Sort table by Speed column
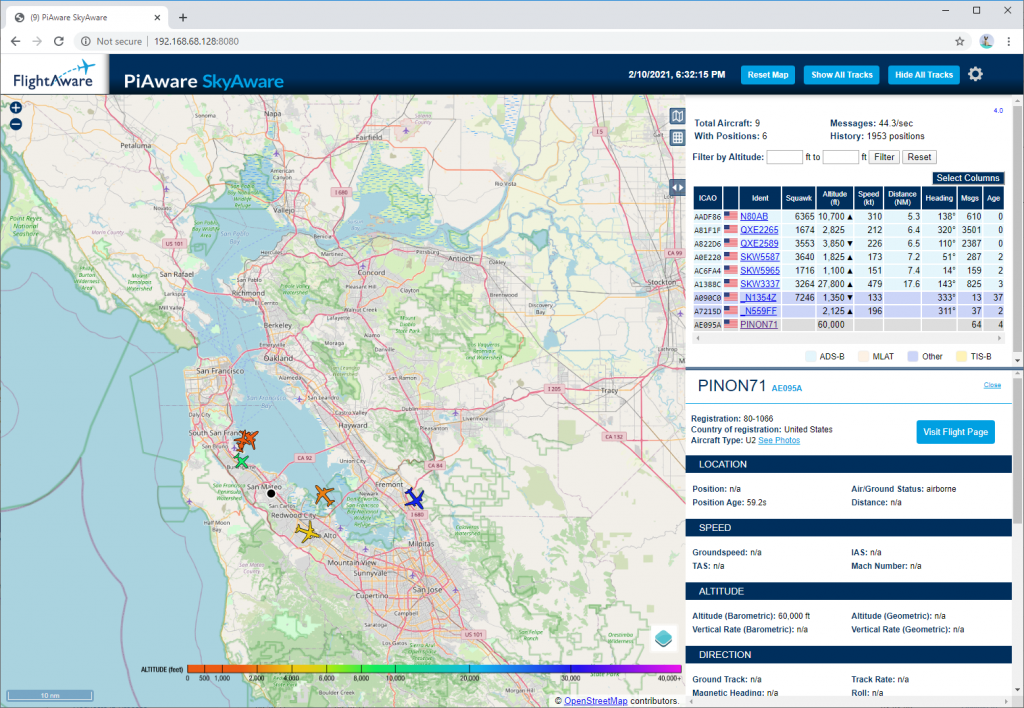 pos(869,198)
